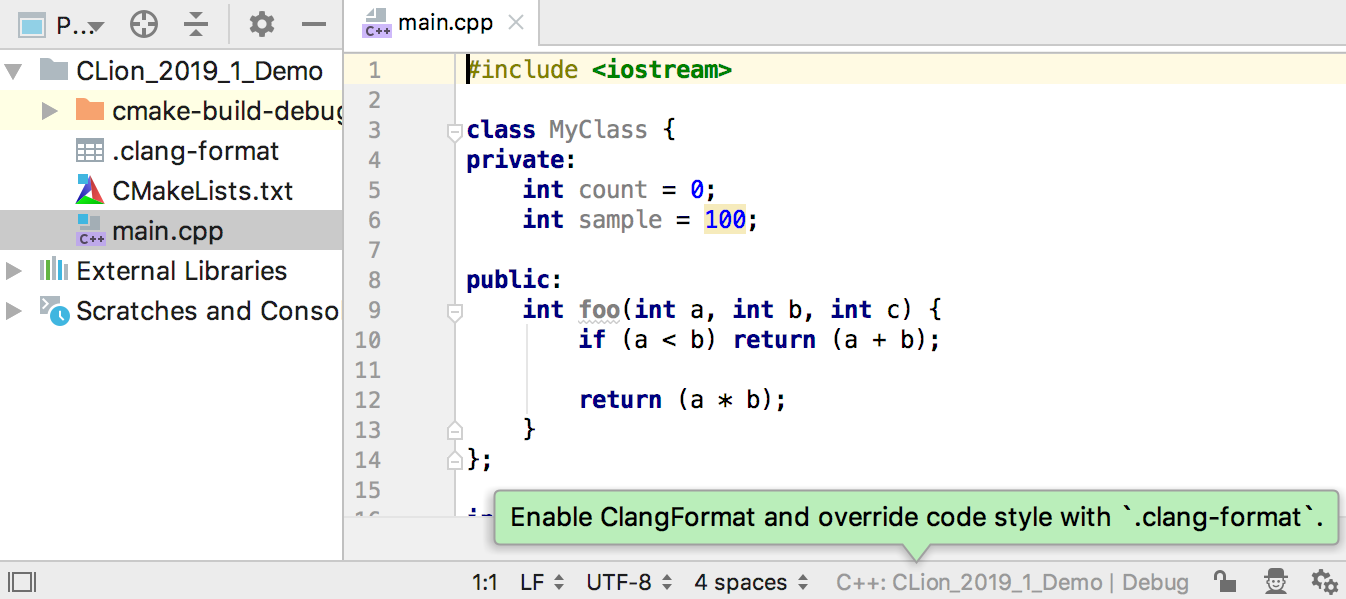This screenshot has height=599, width=1346.
Task: Collapse all nodes in the Project tree
Action: point(196,24)
